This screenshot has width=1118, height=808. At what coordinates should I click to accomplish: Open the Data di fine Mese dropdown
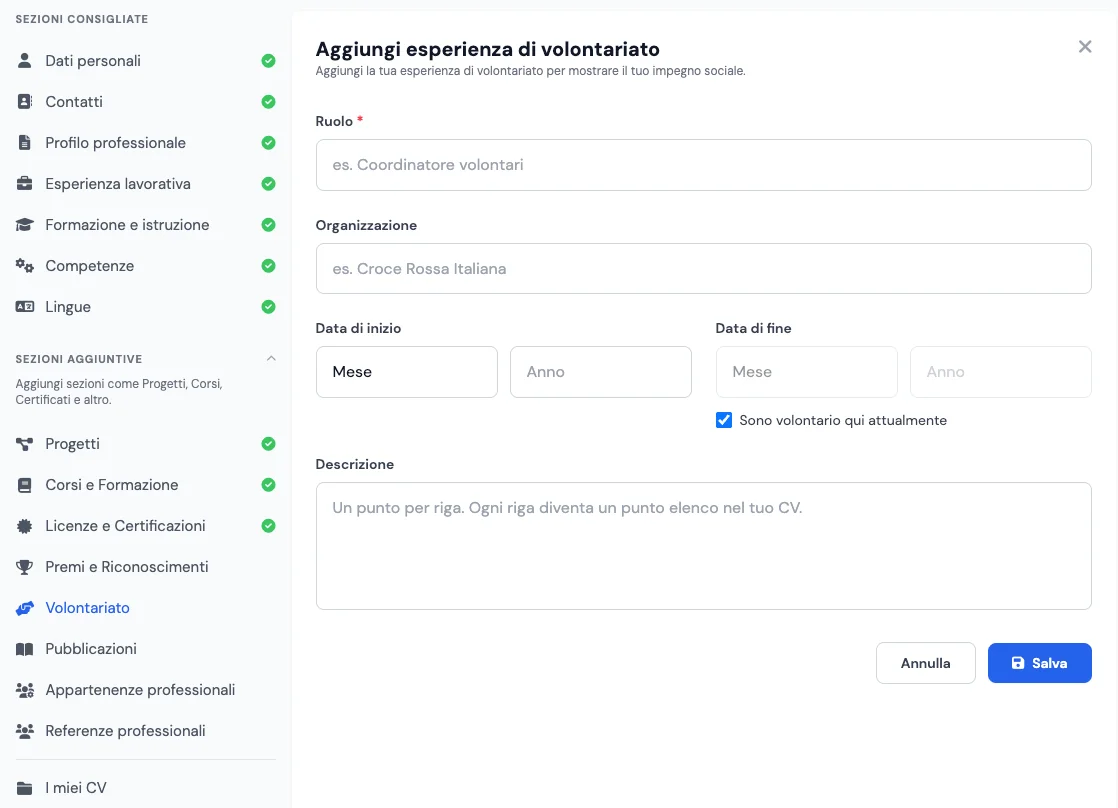(x=806, y=372)
